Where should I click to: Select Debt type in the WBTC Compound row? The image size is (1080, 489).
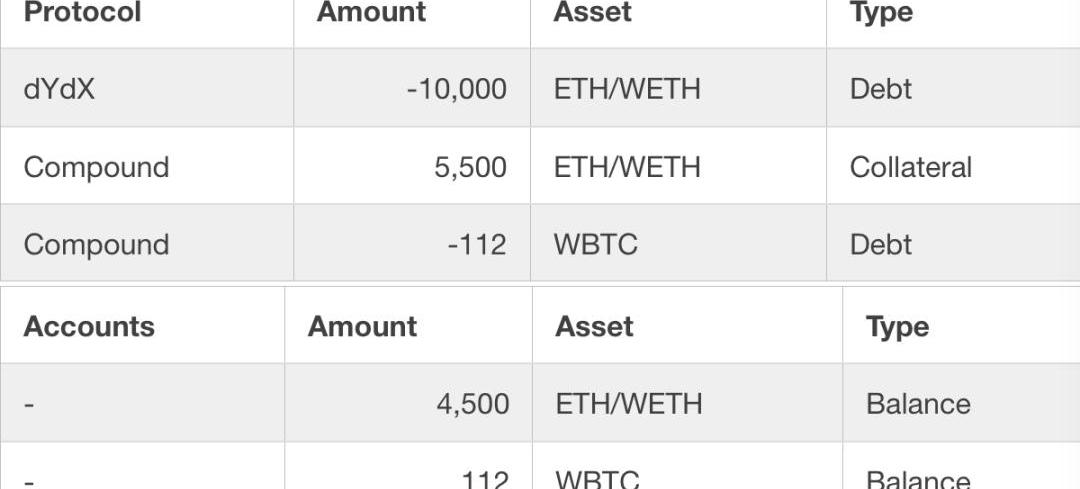pos(880,245)
